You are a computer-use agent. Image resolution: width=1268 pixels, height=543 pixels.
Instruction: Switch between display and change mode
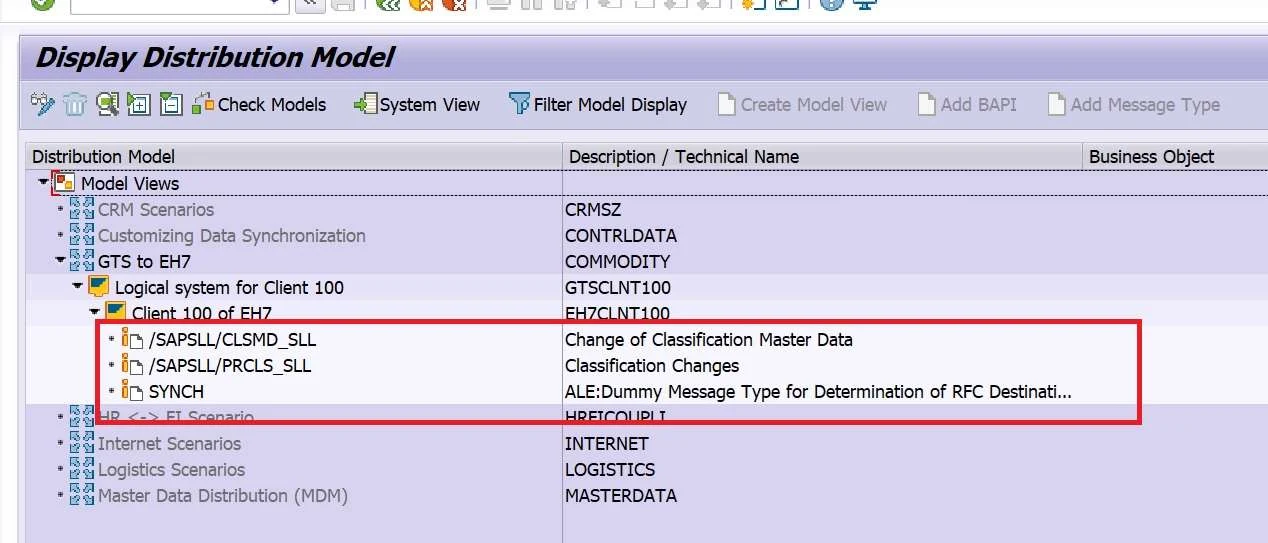pyautogui.click(x=43, y=104)
